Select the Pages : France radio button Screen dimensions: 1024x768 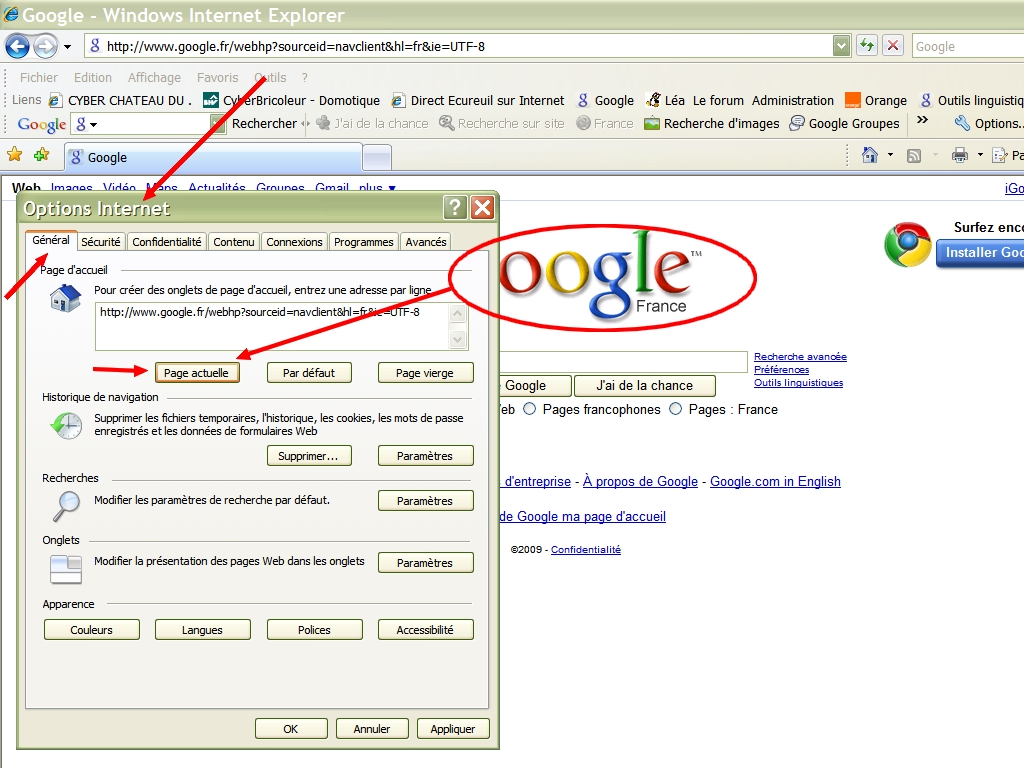click(x=676, y=409)
